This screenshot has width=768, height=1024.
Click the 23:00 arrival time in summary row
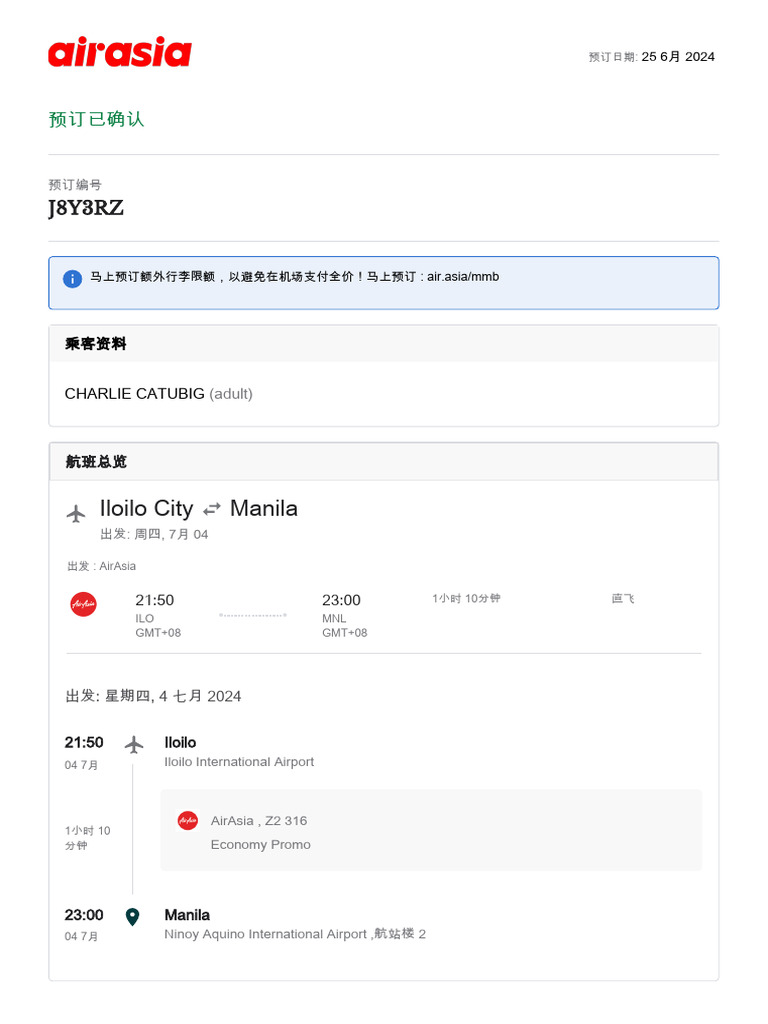click(x=342, y=600)
